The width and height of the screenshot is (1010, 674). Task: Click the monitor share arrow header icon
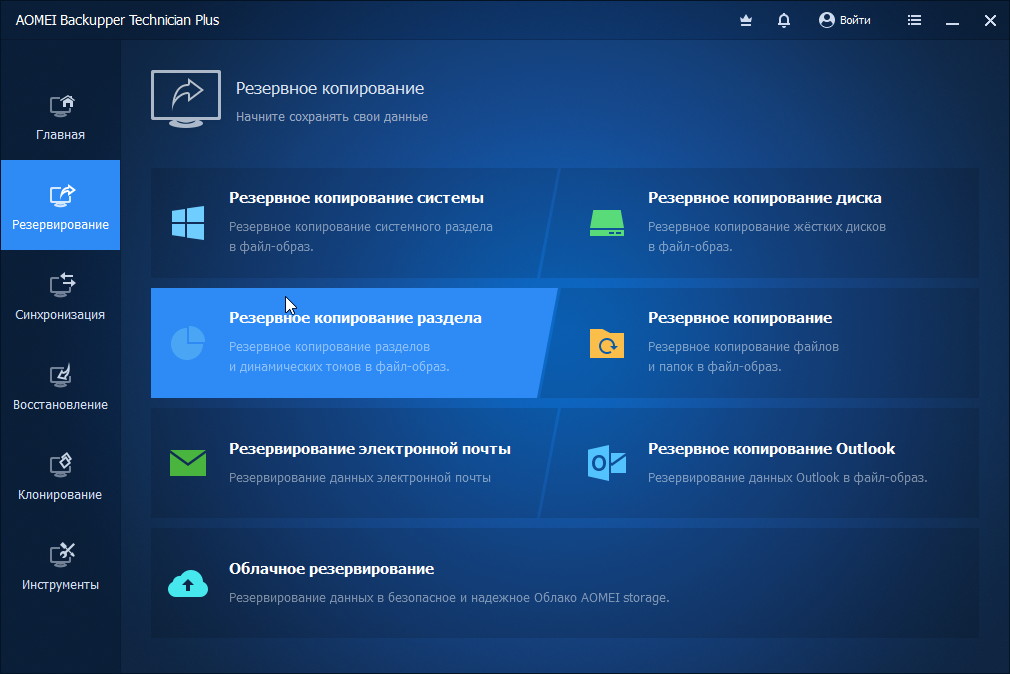tap(186, 99)
